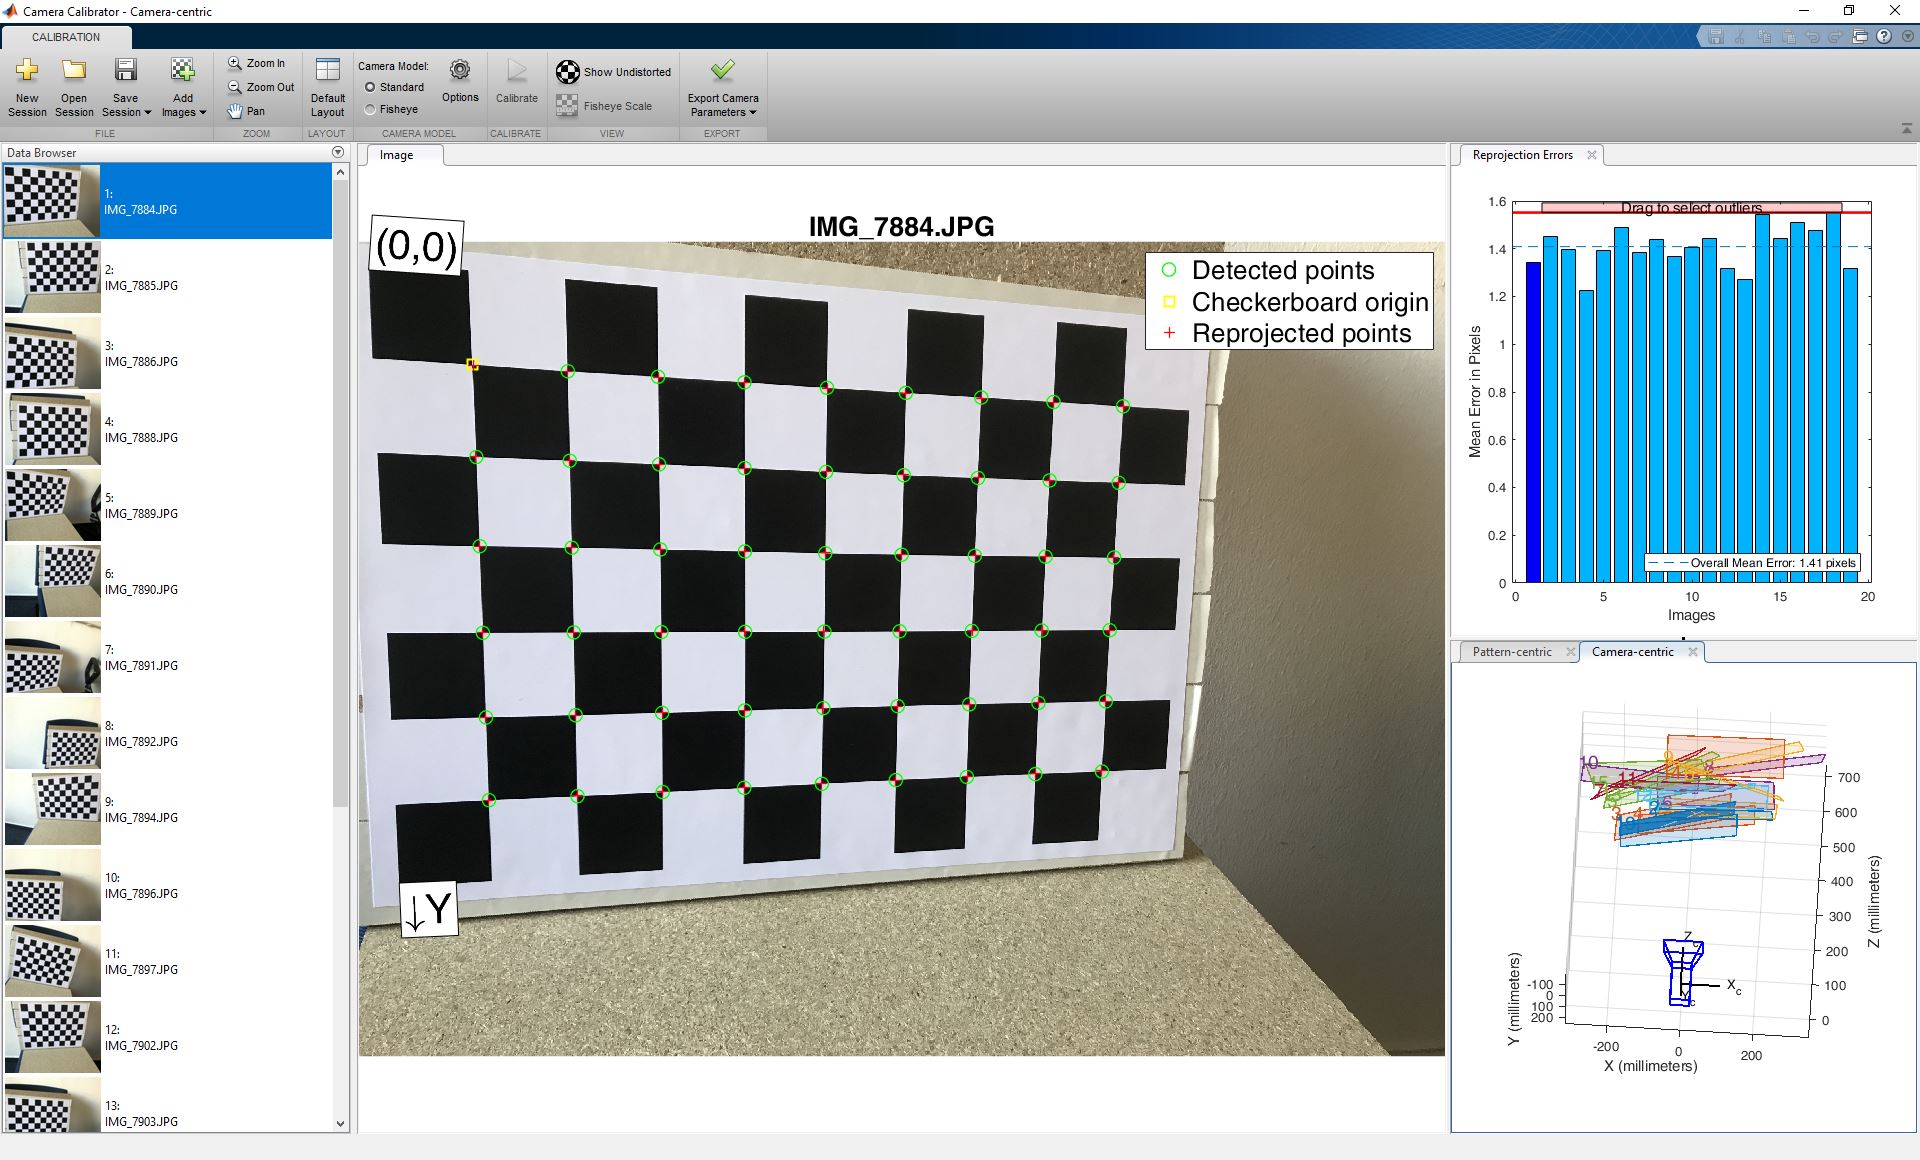This screenshot has height=1160, width=1920.
Task: Click Default Layout icon
Action: pyautogui.click(x=327, y=70)
